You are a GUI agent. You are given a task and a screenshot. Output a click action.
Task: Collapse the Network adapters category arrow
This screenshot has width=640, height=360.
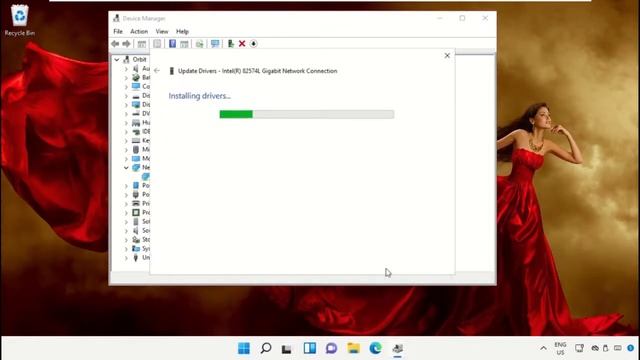click(x=126, y=168)
